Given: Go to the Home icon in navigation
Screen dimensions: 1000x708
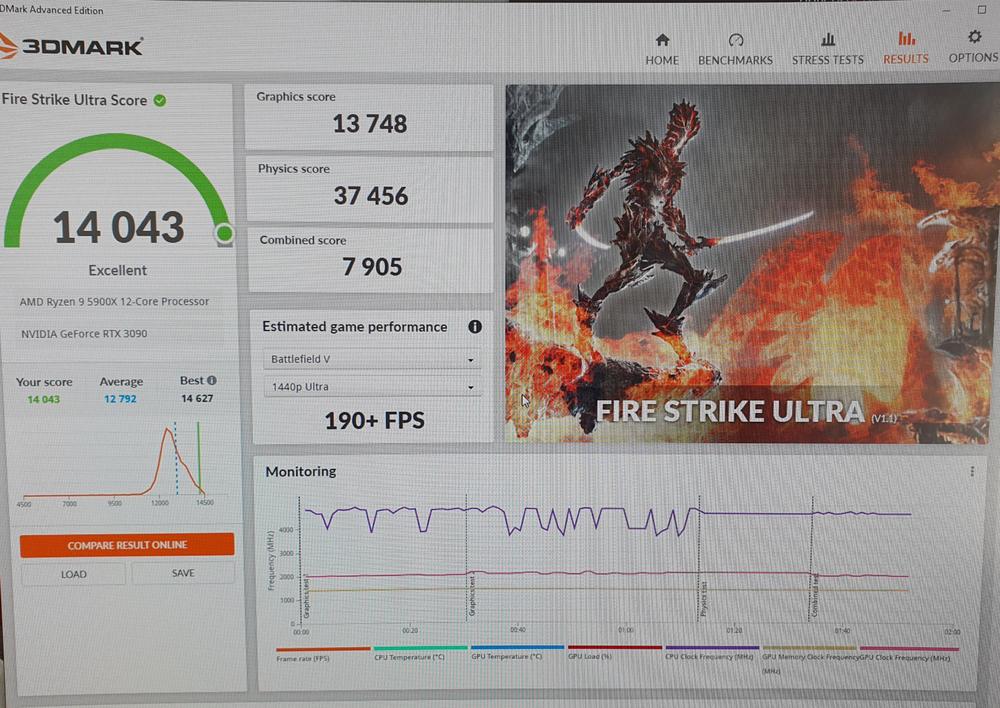Looking at the screenshot, I should 662,40.
